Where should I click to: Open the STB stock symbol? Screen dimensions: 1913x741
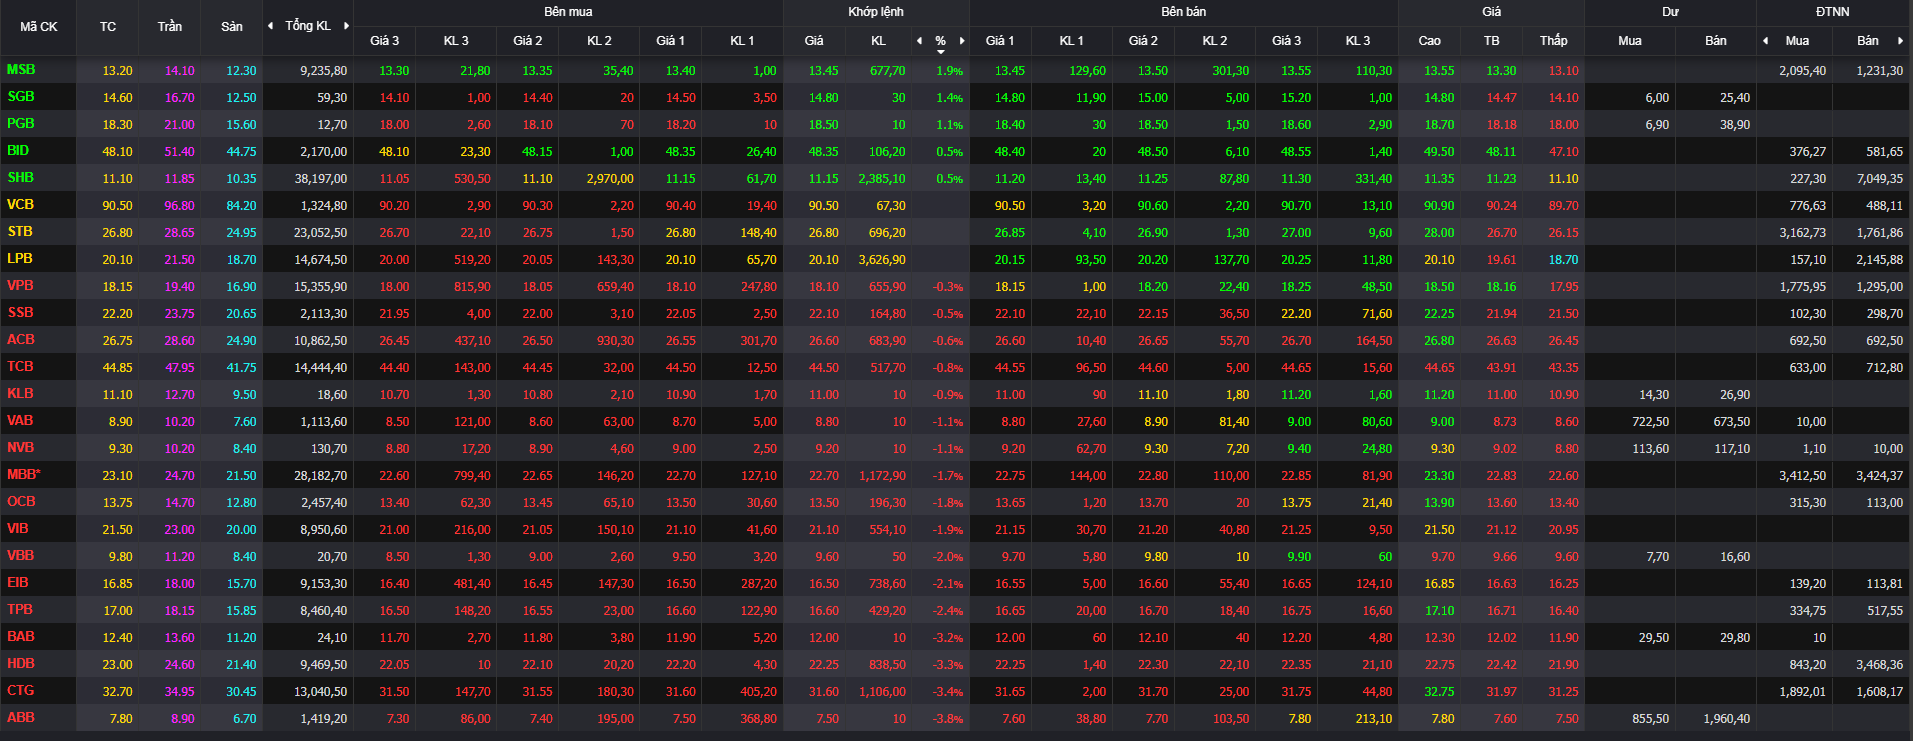(x=20, y=232)
